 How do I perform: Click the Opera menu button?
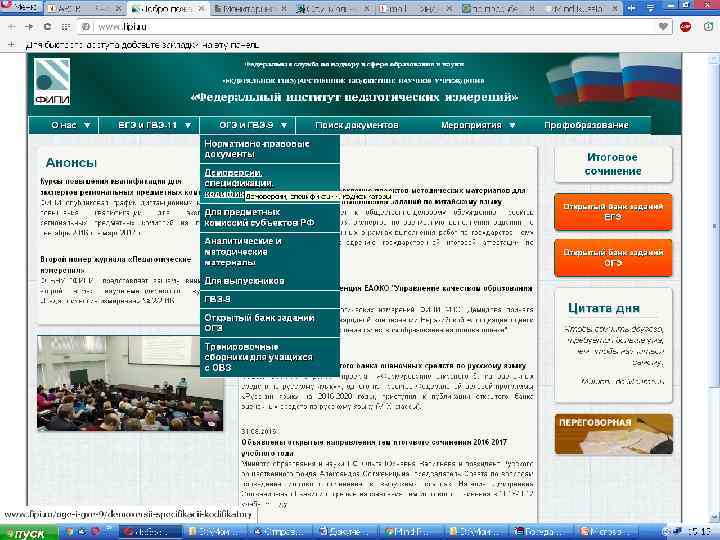point(21,6)
